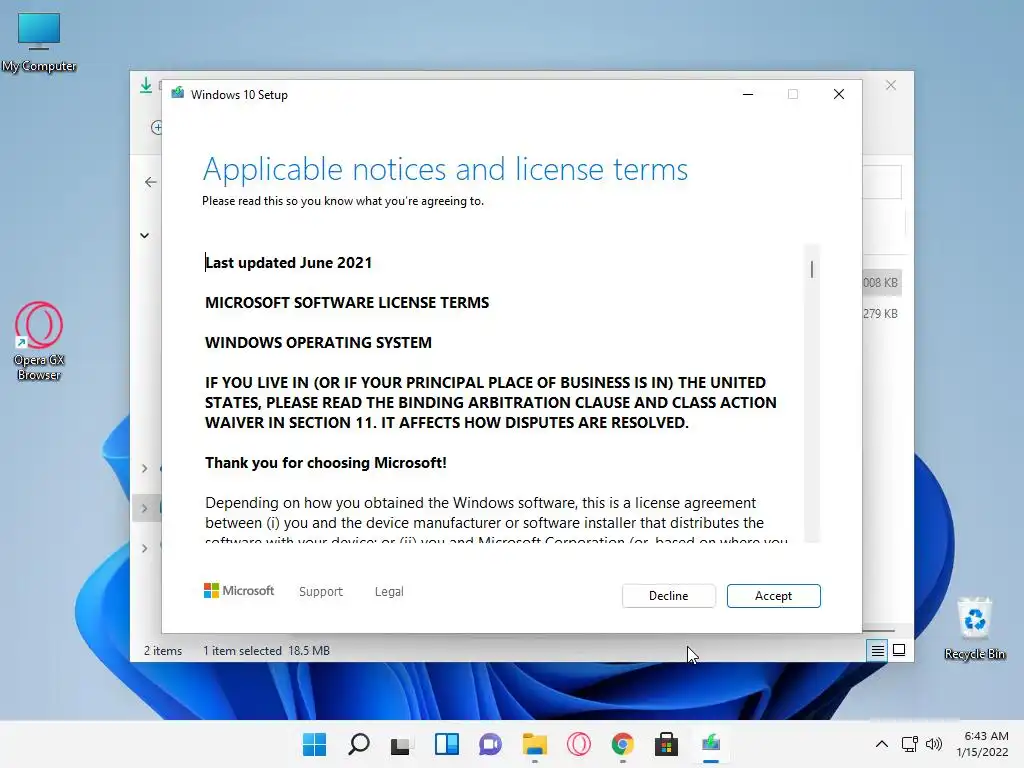This screenshot has height=768, width=1024.
Task: Switch File Explorer to details view
Action: pos(877,650)
